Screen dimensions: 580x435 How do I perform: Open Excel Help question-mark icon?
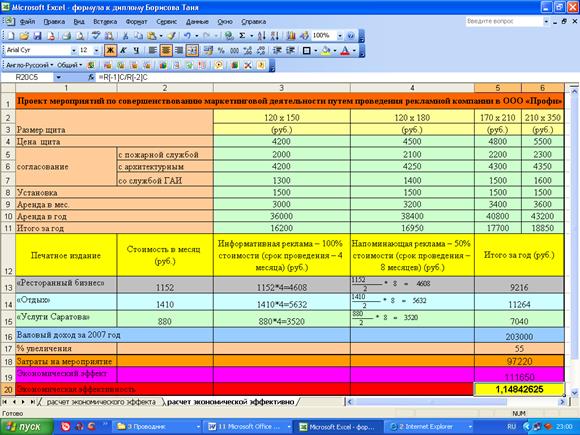tap(351, 36)
